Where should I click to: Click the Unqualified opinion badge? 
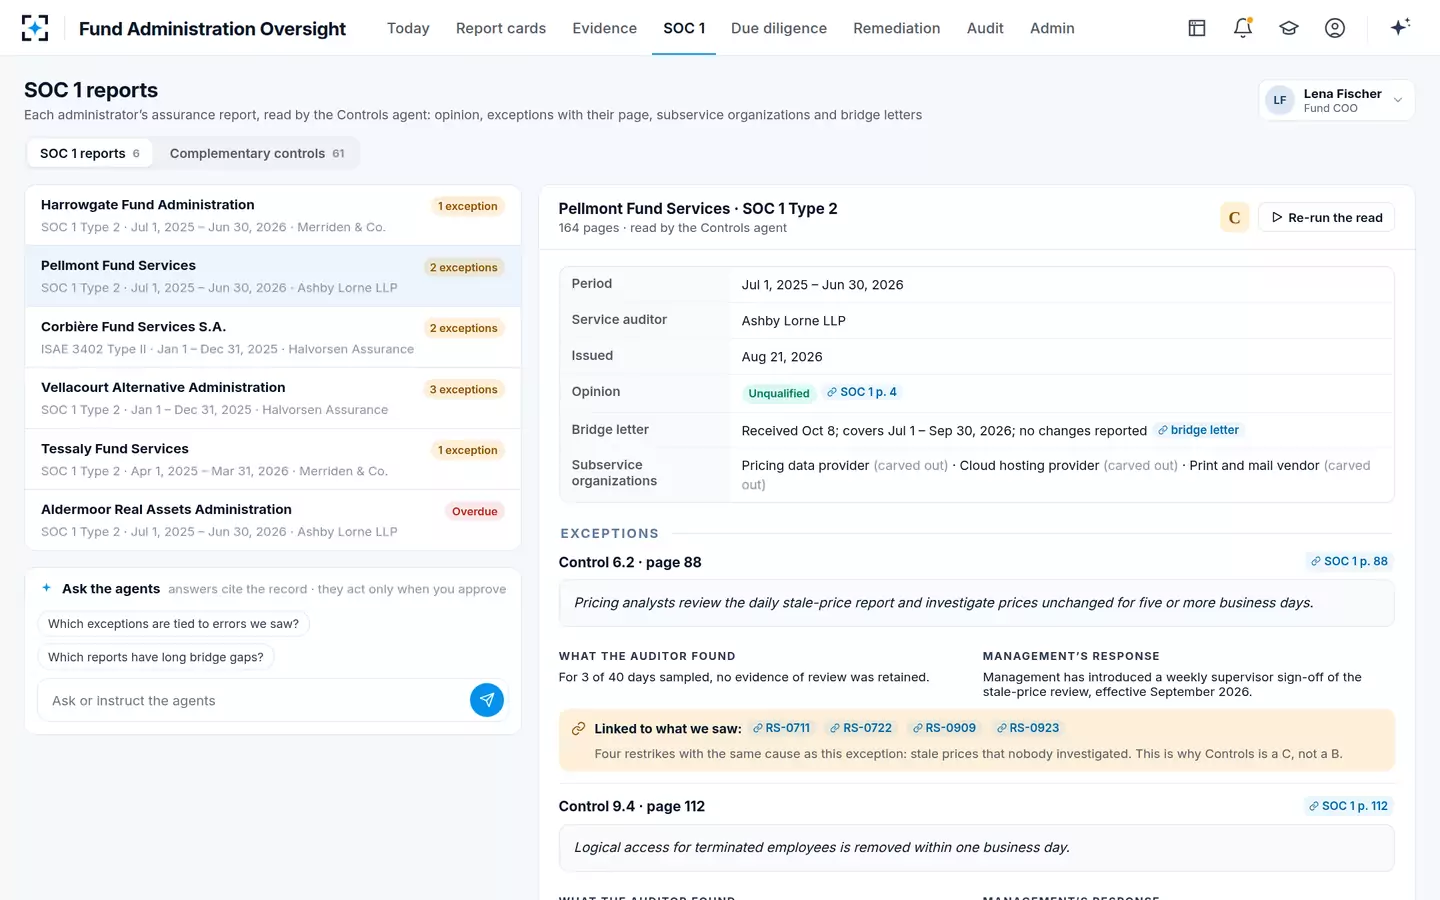[x=779, y=393]
